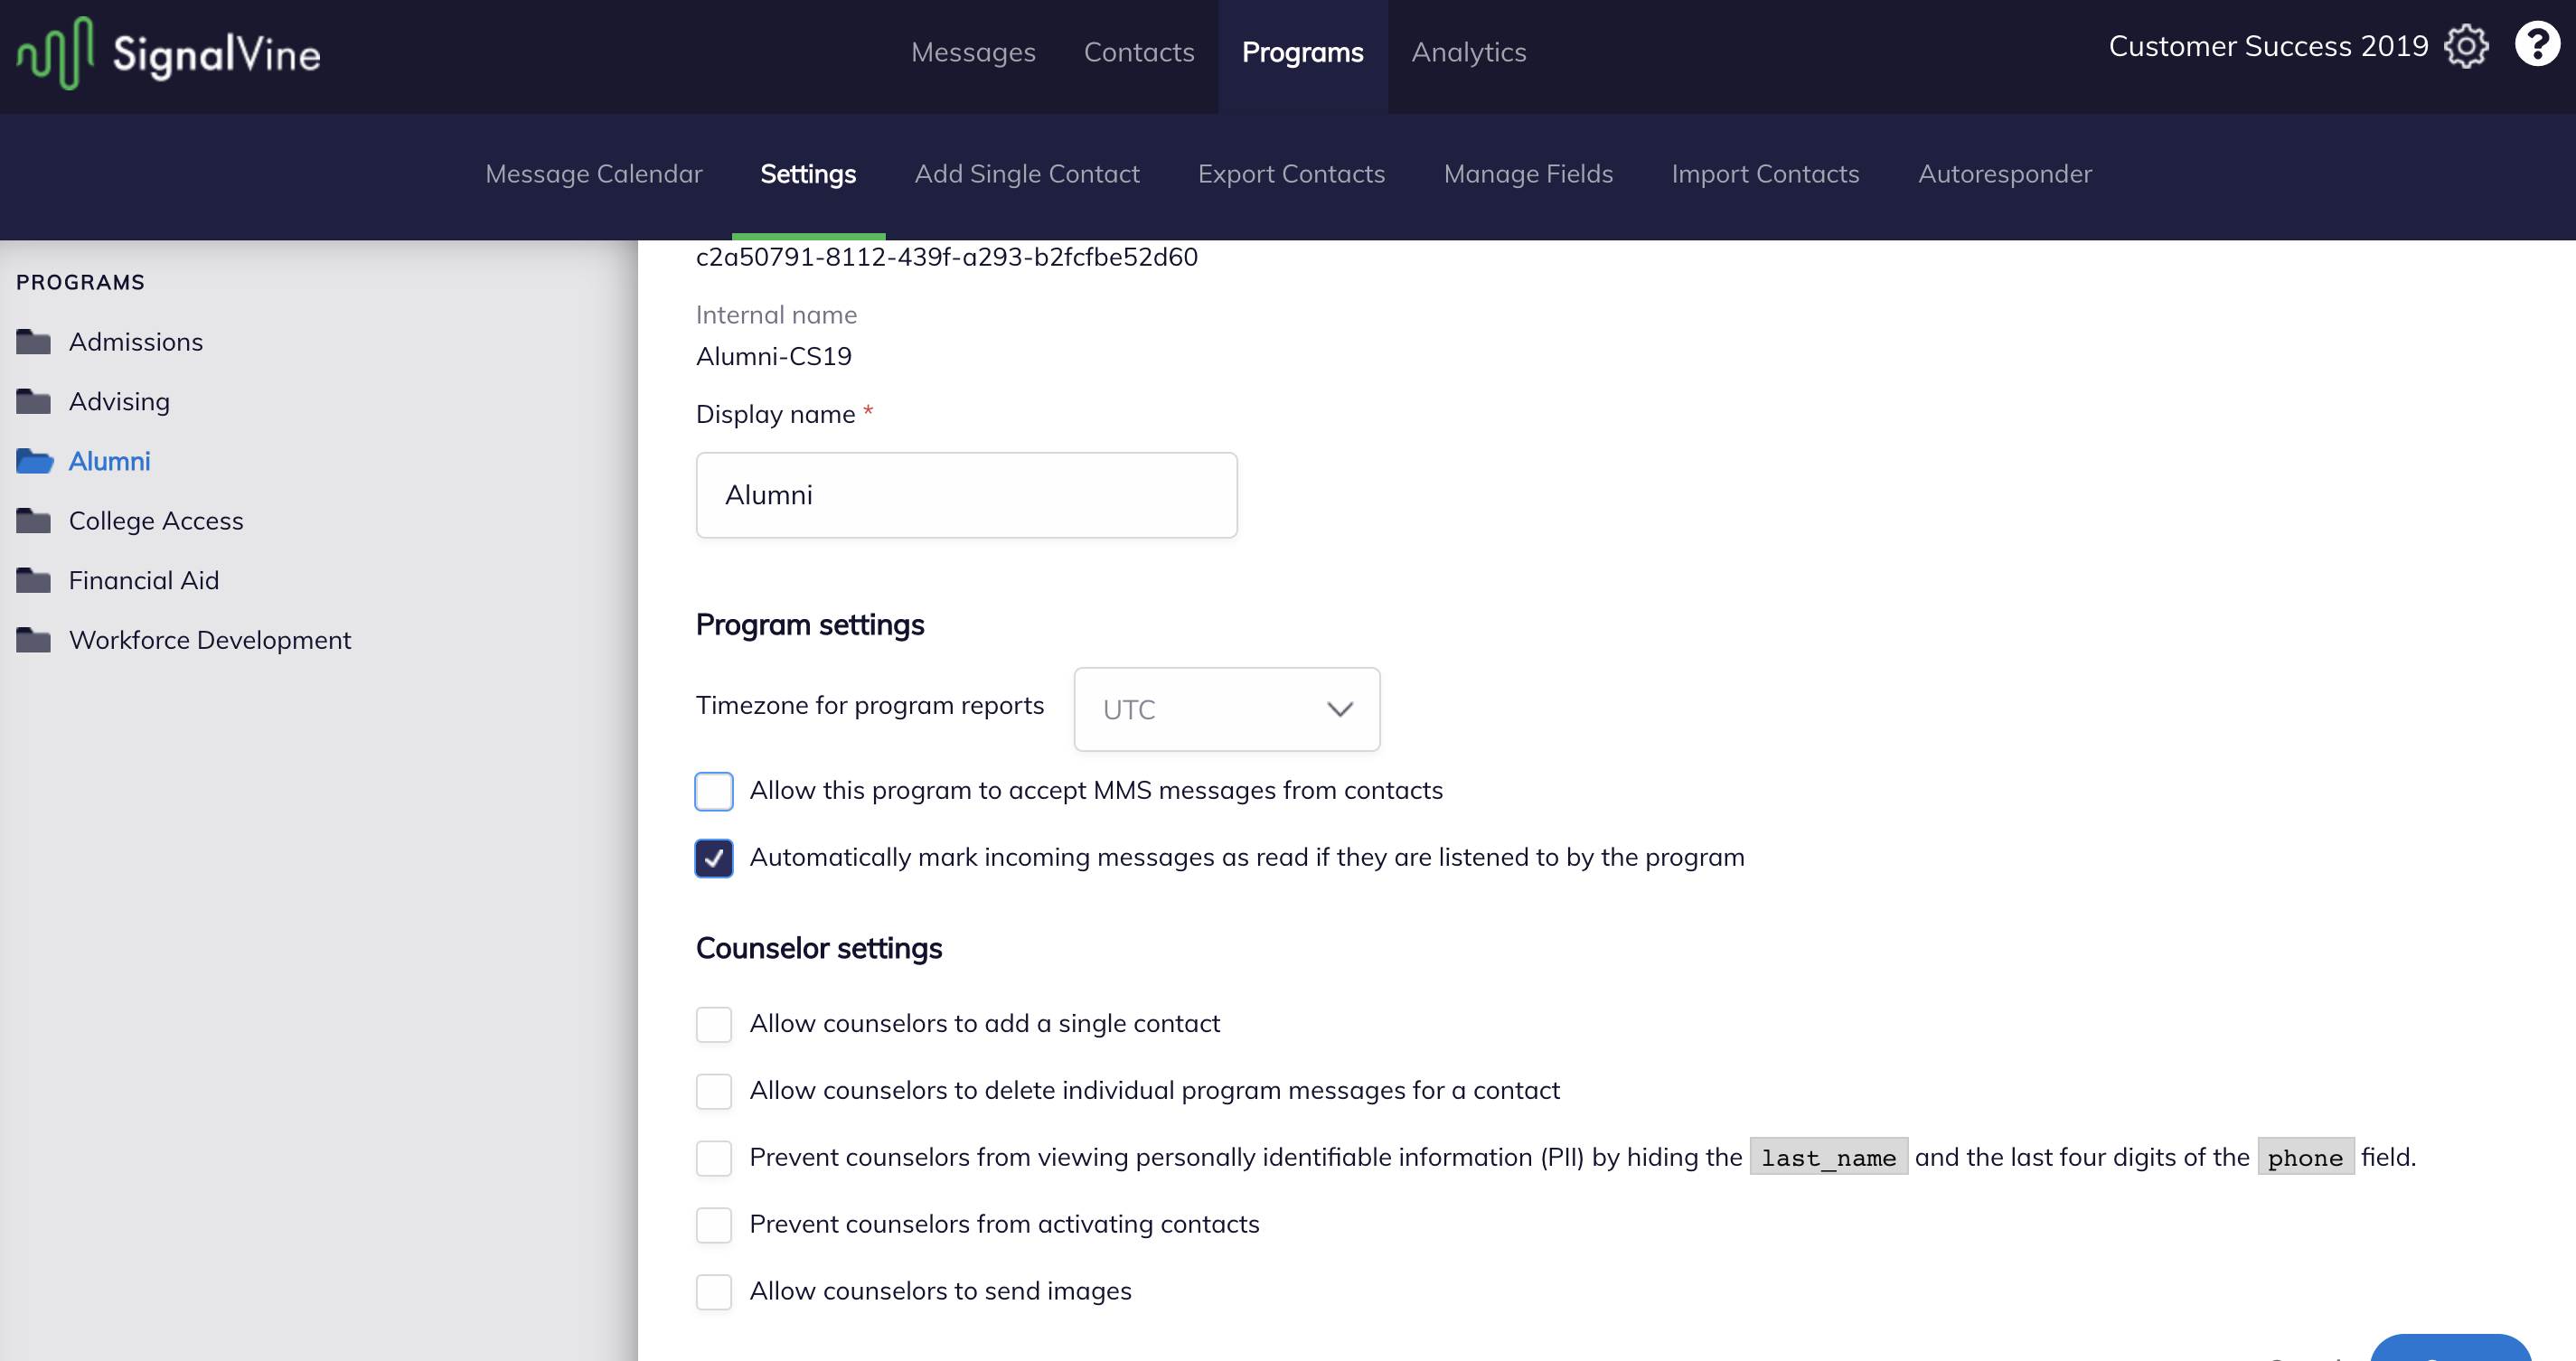Click the Alumni-CS19 internal name text
Image resolution: width=2576 pixels, height=1361 pixels.
773,356
